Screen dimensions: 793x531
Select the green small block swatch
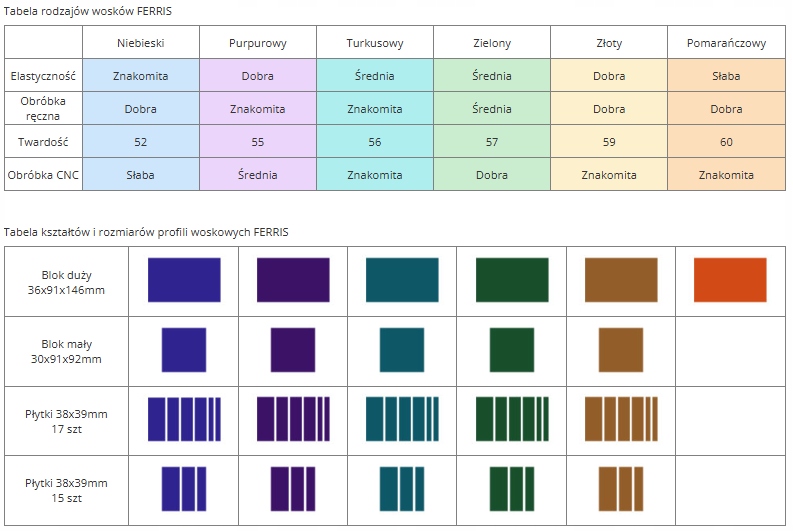pyautogui.click(x=511, y=350)
